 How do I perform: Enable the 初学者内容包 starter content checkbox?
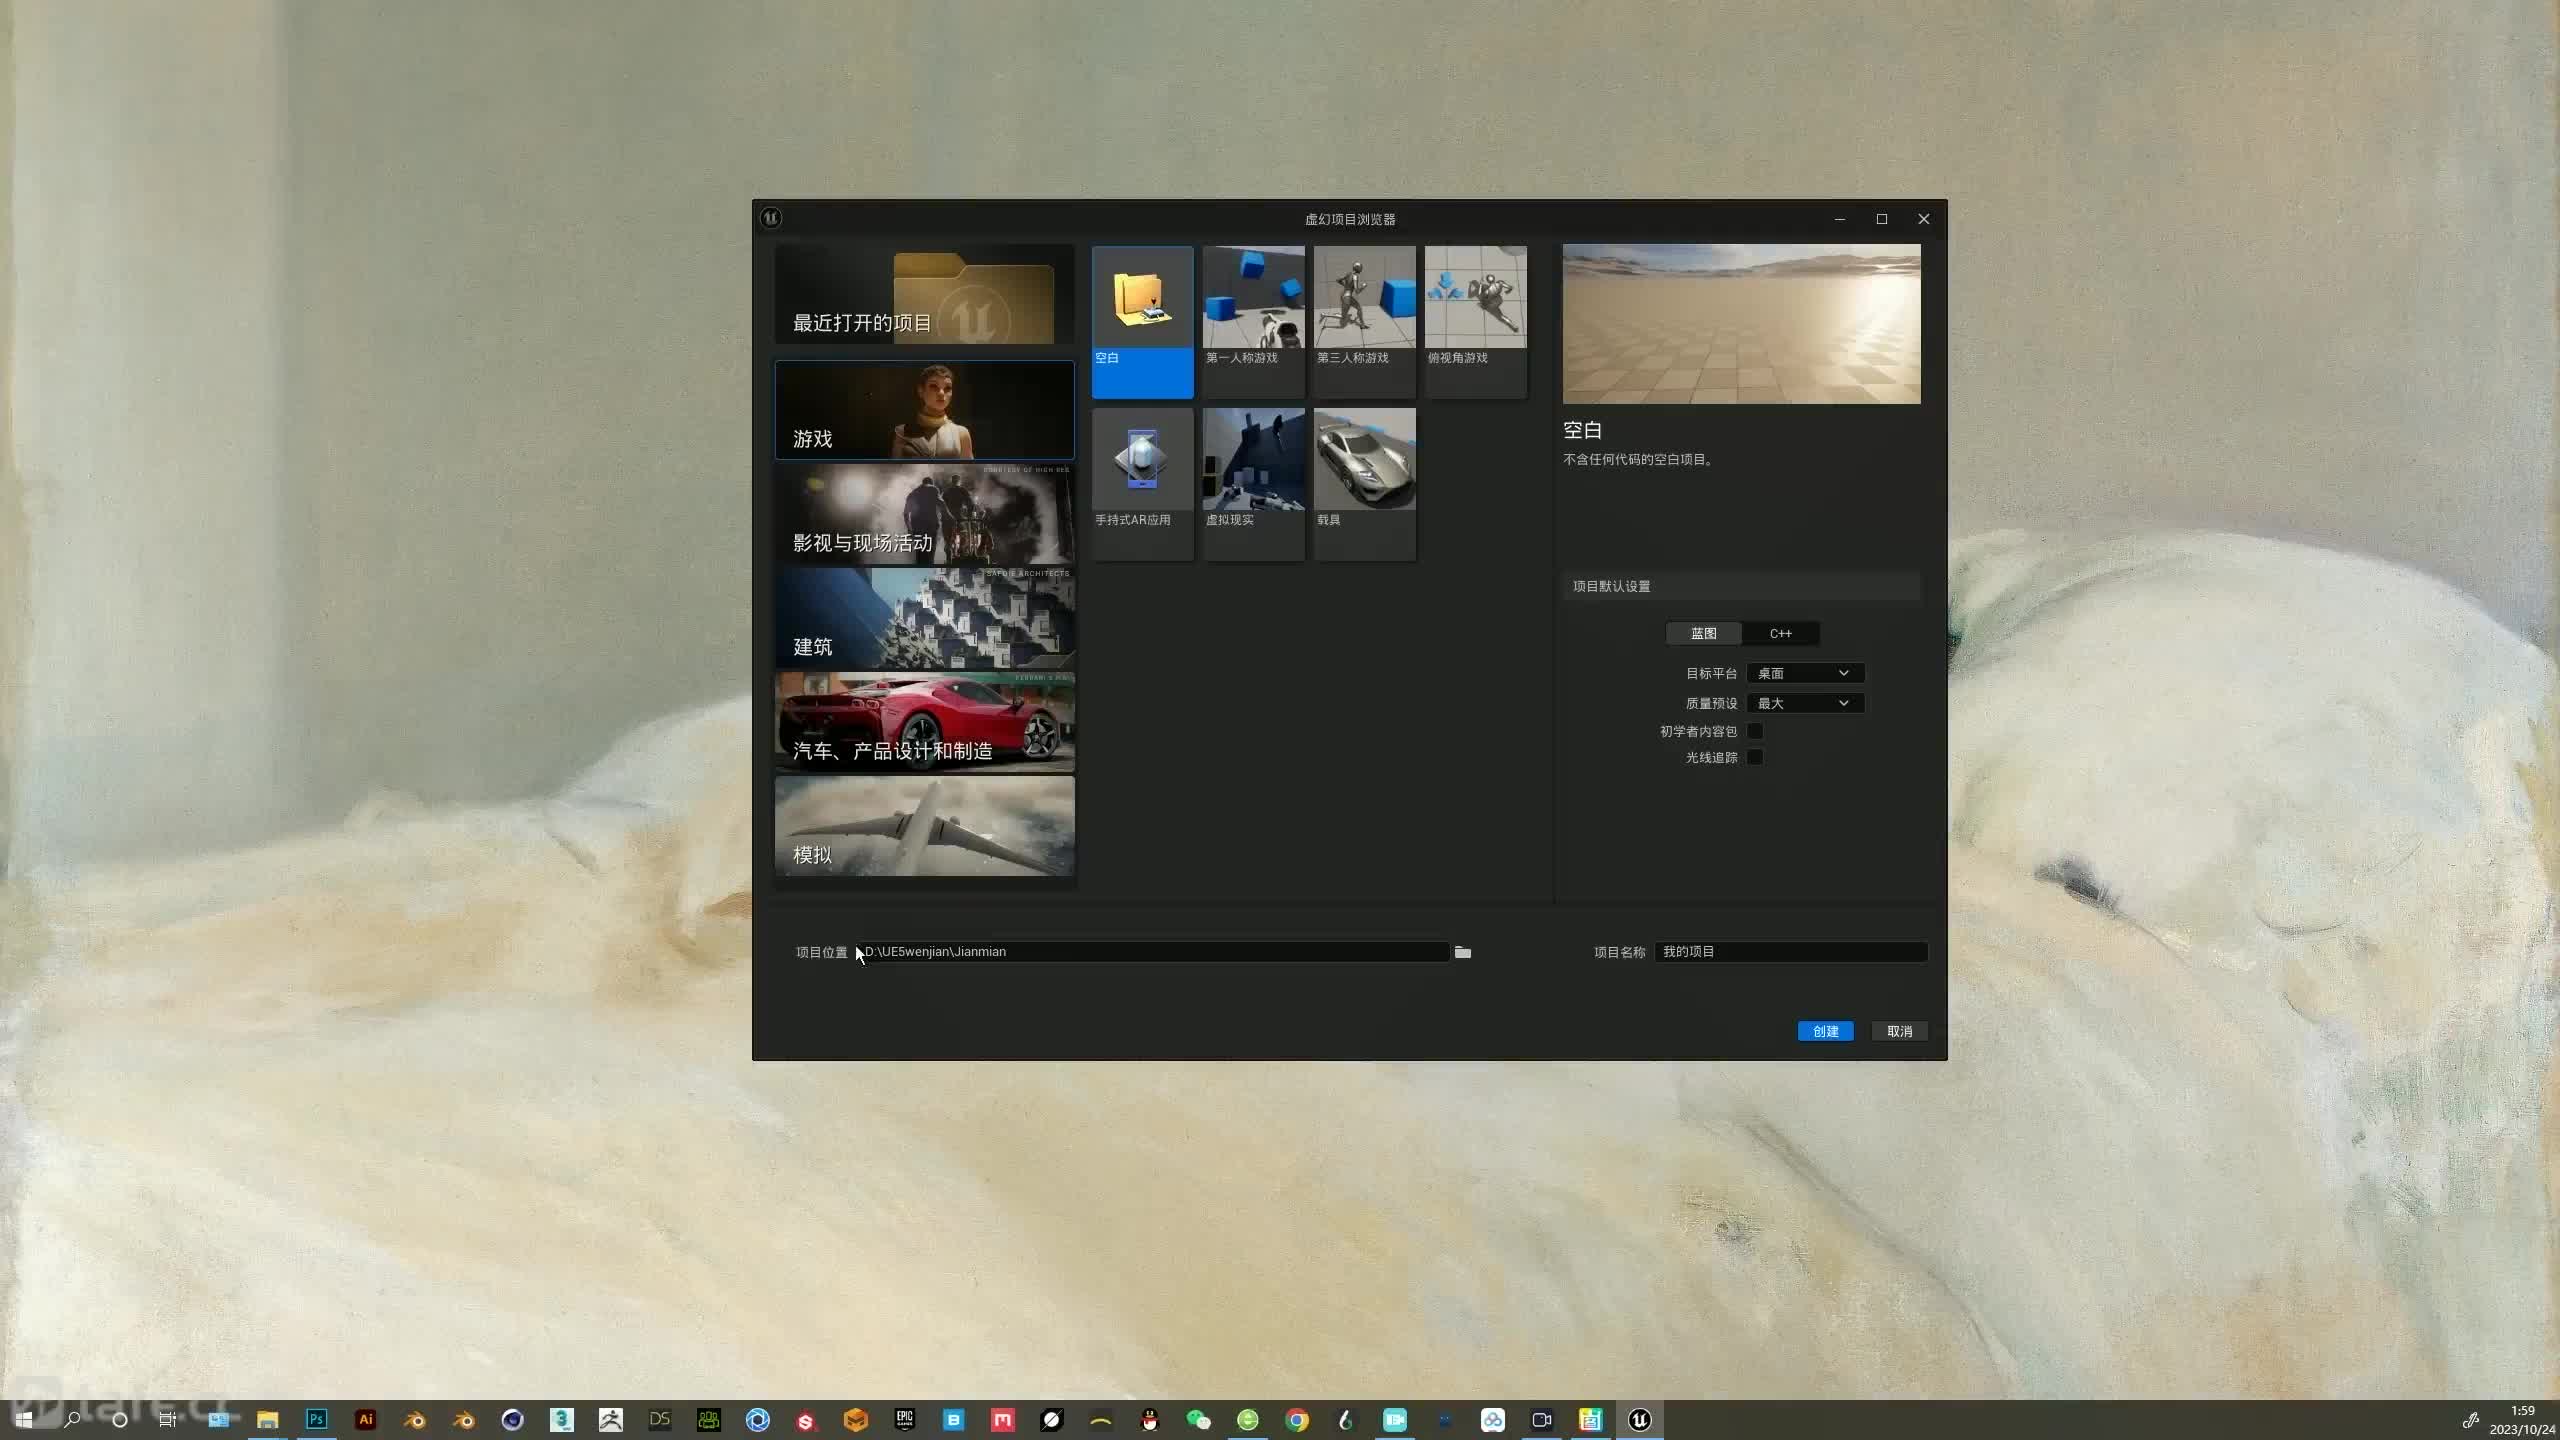(x=1755, y=731)
